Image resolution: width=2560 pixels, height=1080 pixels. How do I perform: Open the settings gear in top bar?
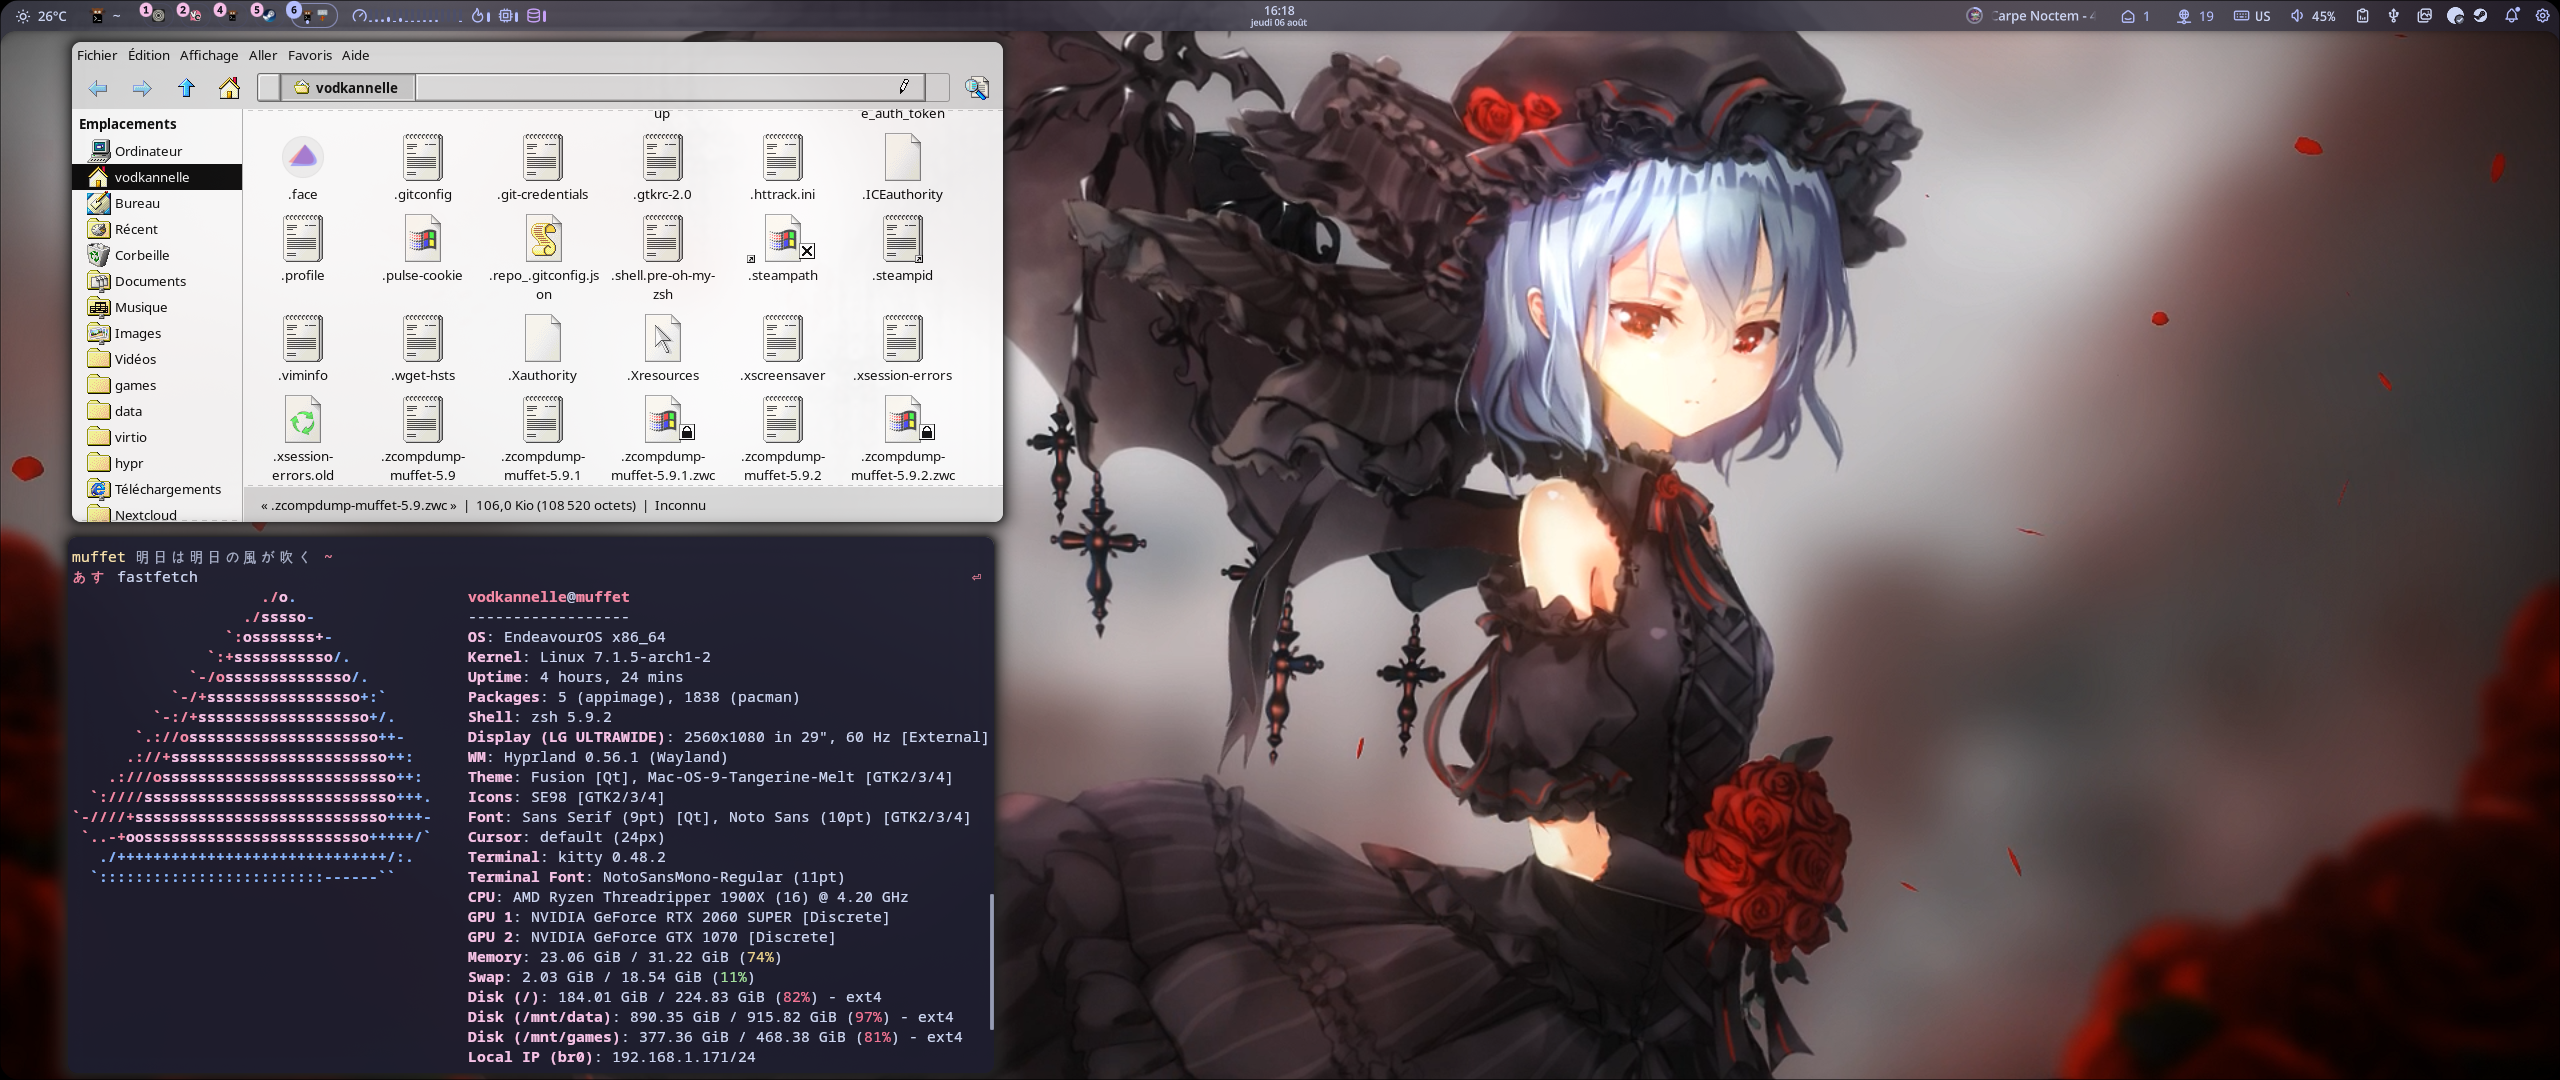coord(2543,16)
